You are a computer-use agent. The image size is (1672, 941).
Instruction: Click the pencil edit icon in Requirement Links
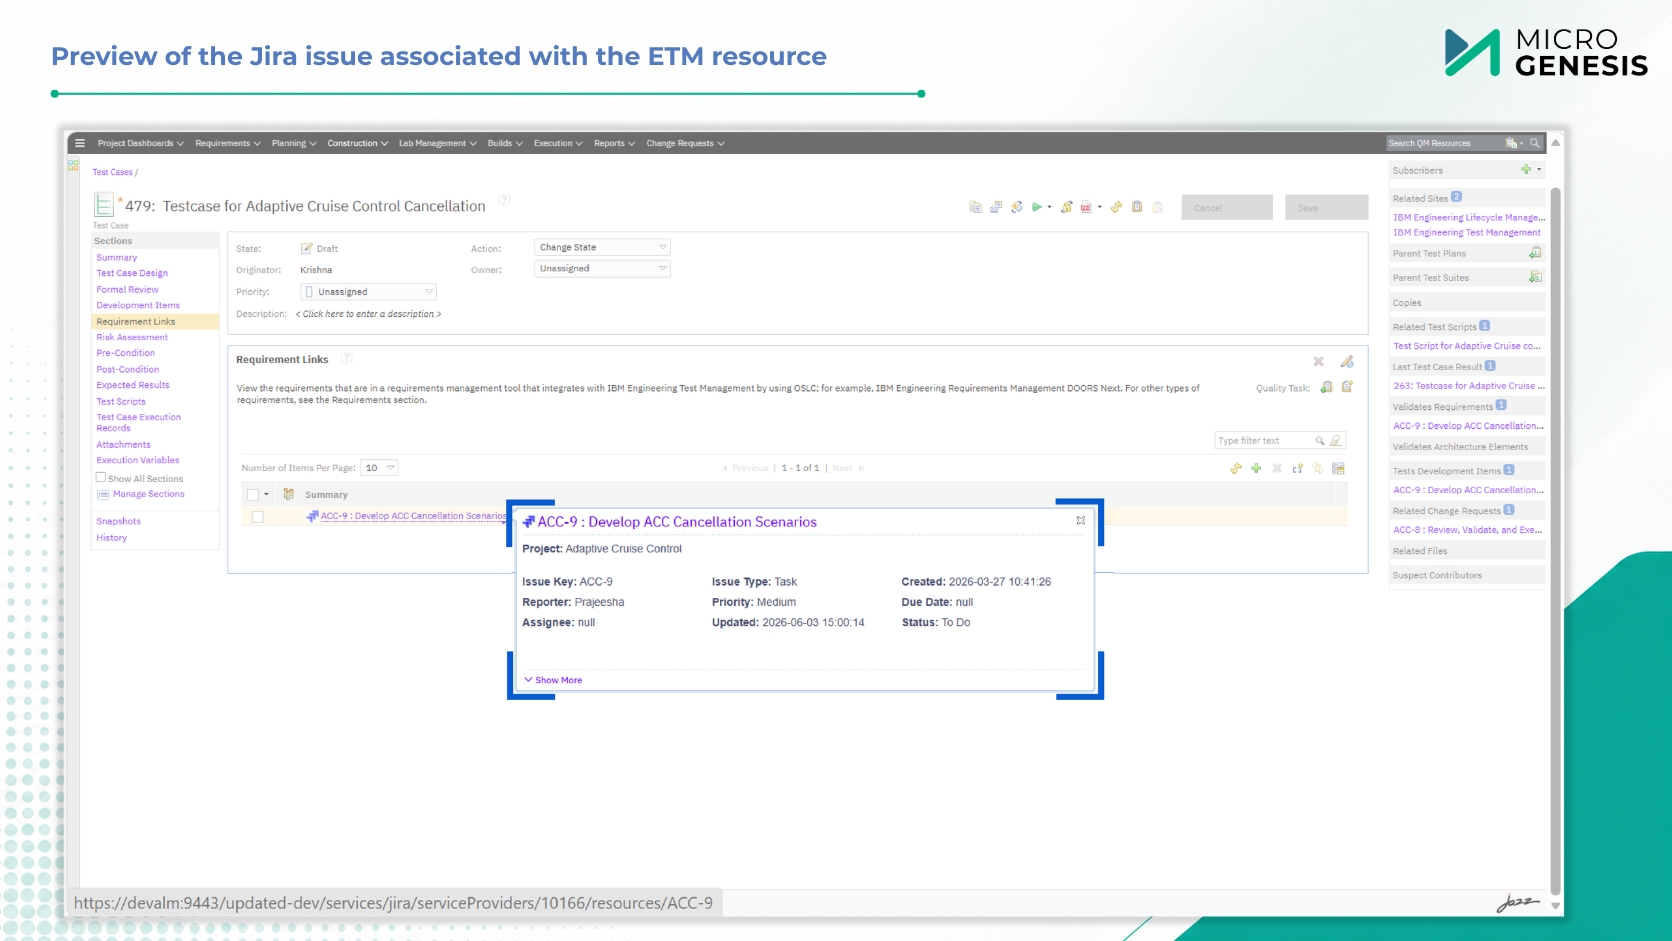[x=1347, y=361]
